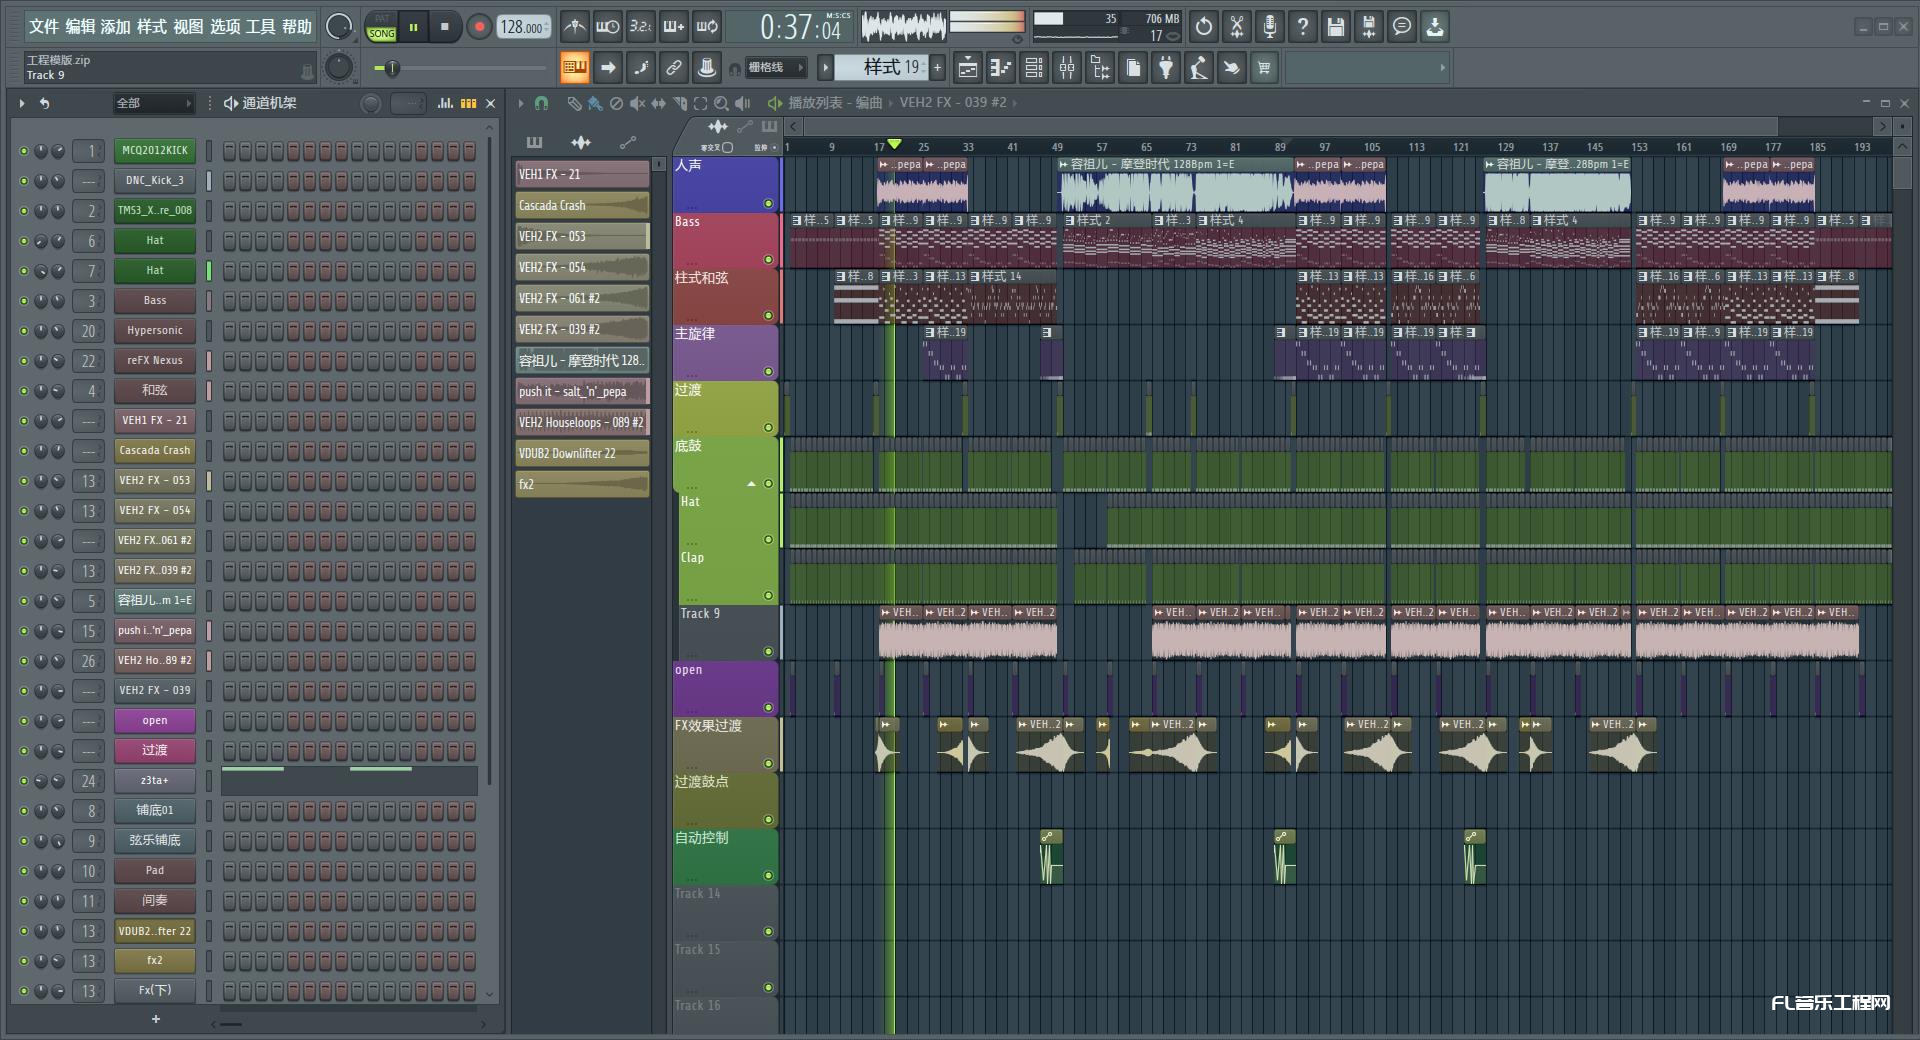Open the 文件 menu
The width and height of the screenshot is (1920, 1040).
[x=44, y=27]
